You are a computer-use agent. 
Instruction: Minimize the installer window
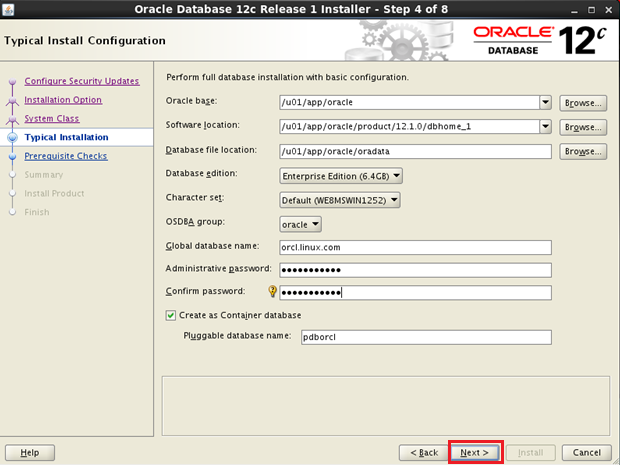point(575,10)
